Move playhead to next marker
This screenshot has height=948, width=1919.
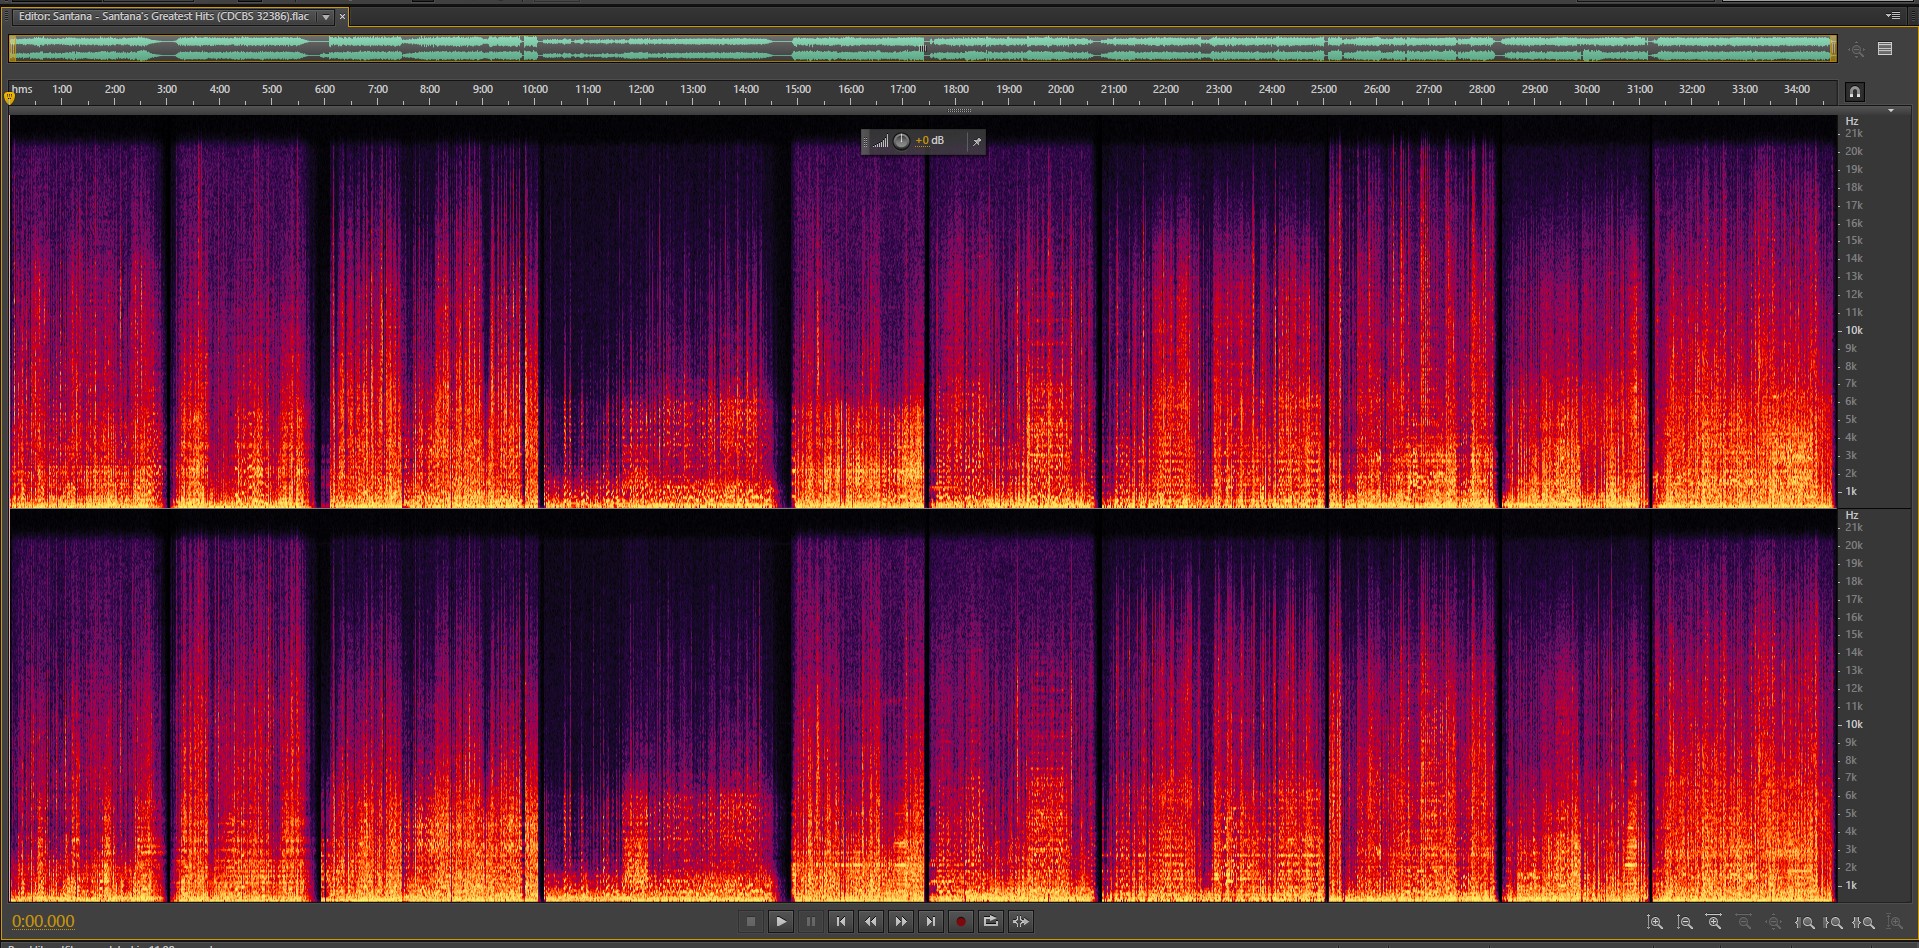coord(930,922)
